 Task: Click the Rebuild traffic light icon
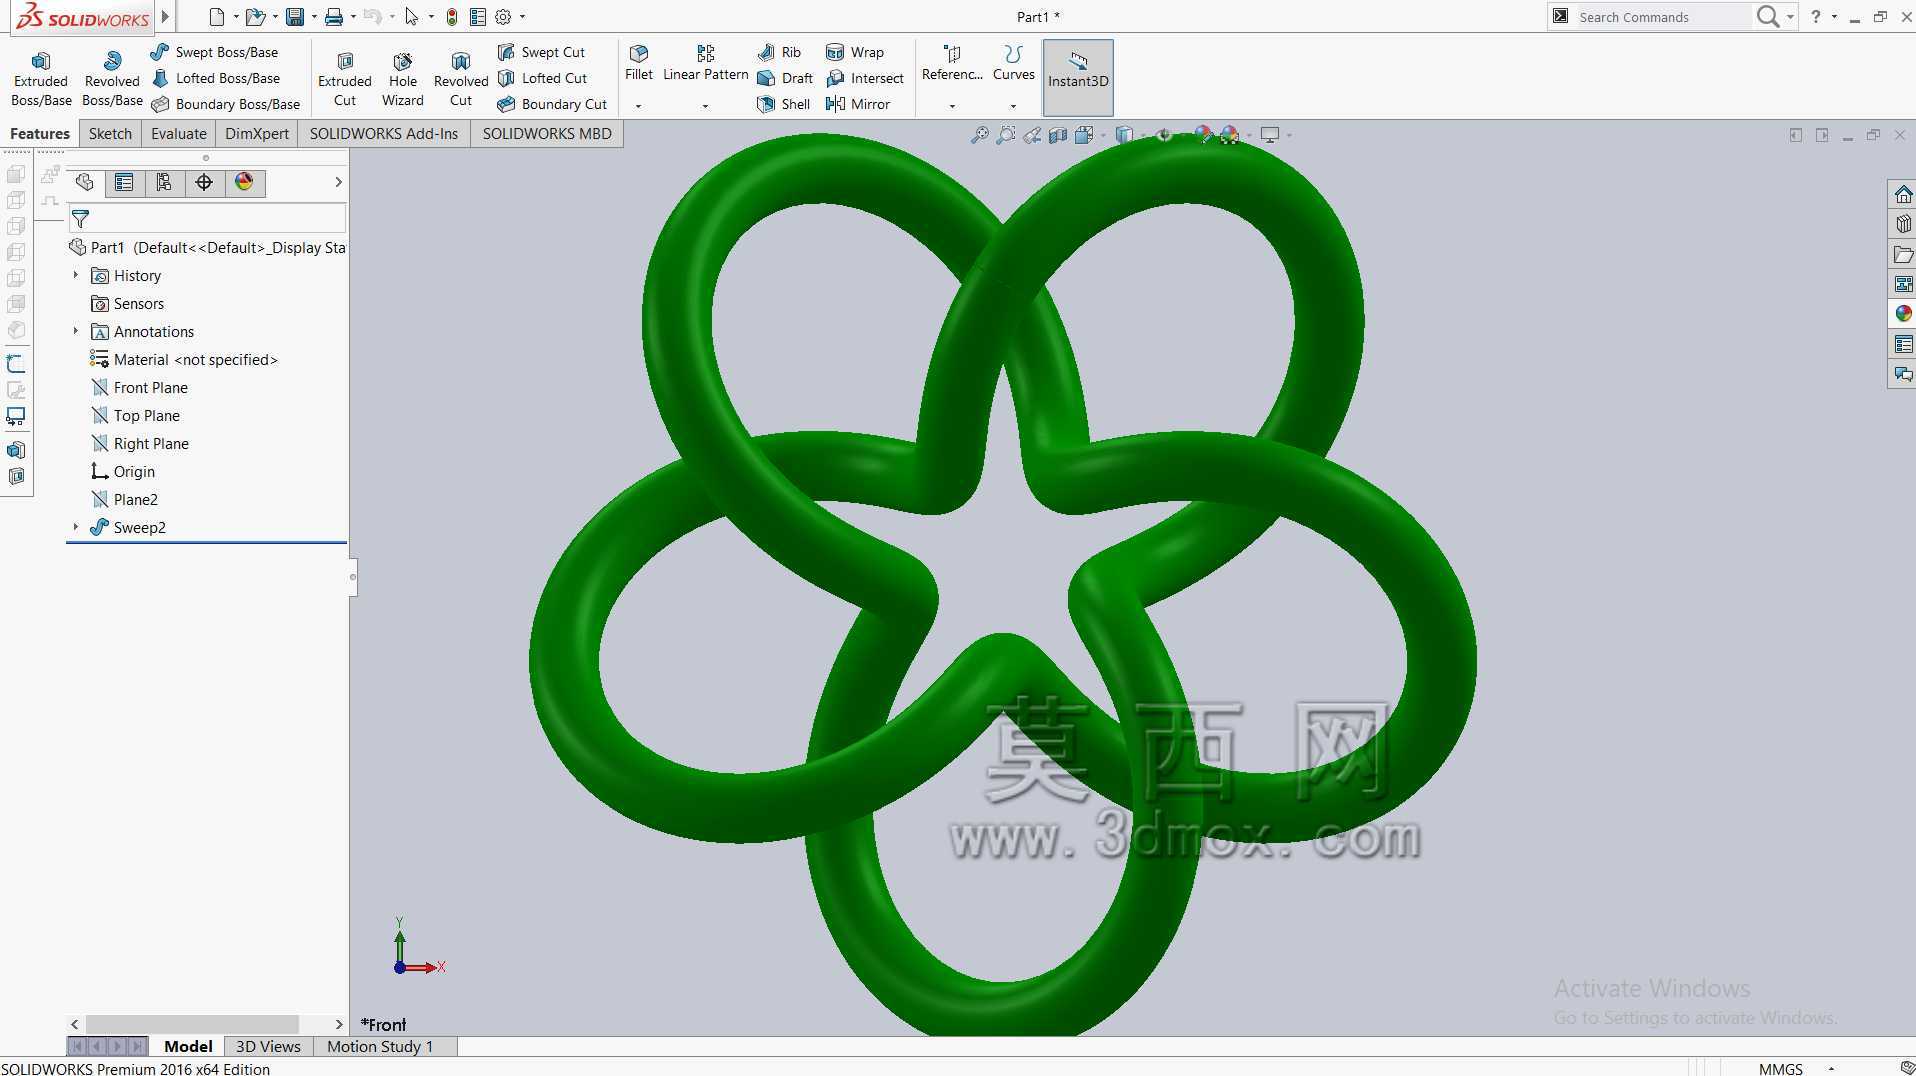pyautogui.click(x=452, y=17)
